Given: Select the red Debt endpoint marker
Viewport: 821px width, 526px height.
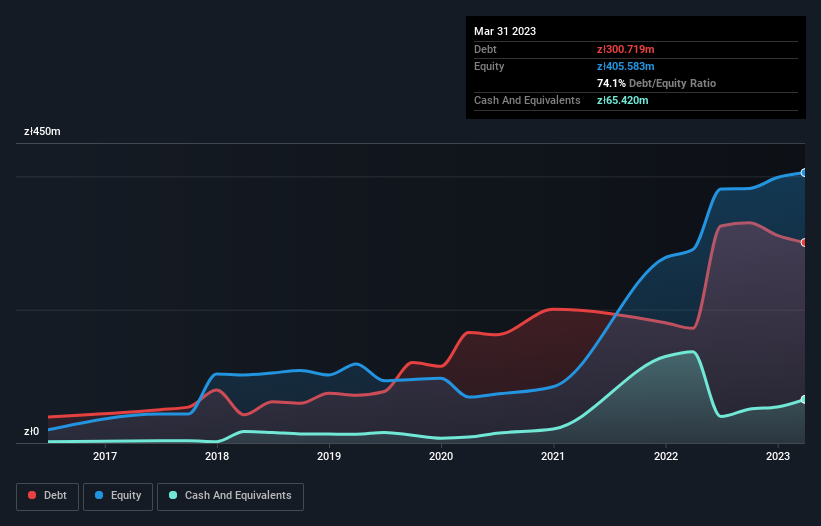Looking at the screenshot, I should click(804, 243).
